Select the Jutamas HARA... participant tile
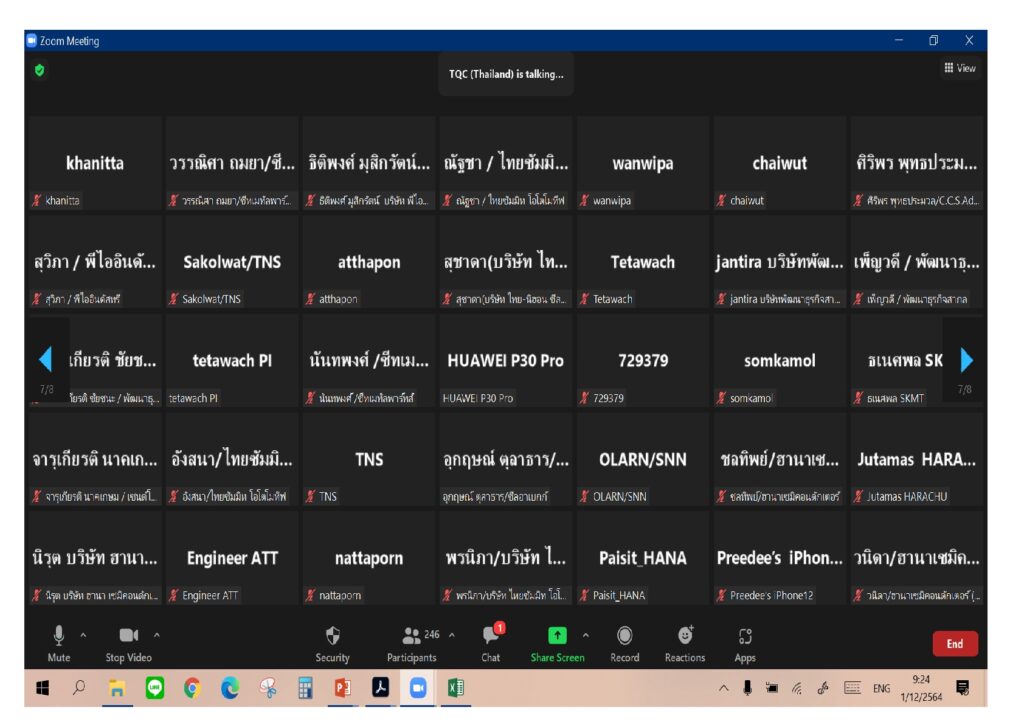 [x=916, y=459]
